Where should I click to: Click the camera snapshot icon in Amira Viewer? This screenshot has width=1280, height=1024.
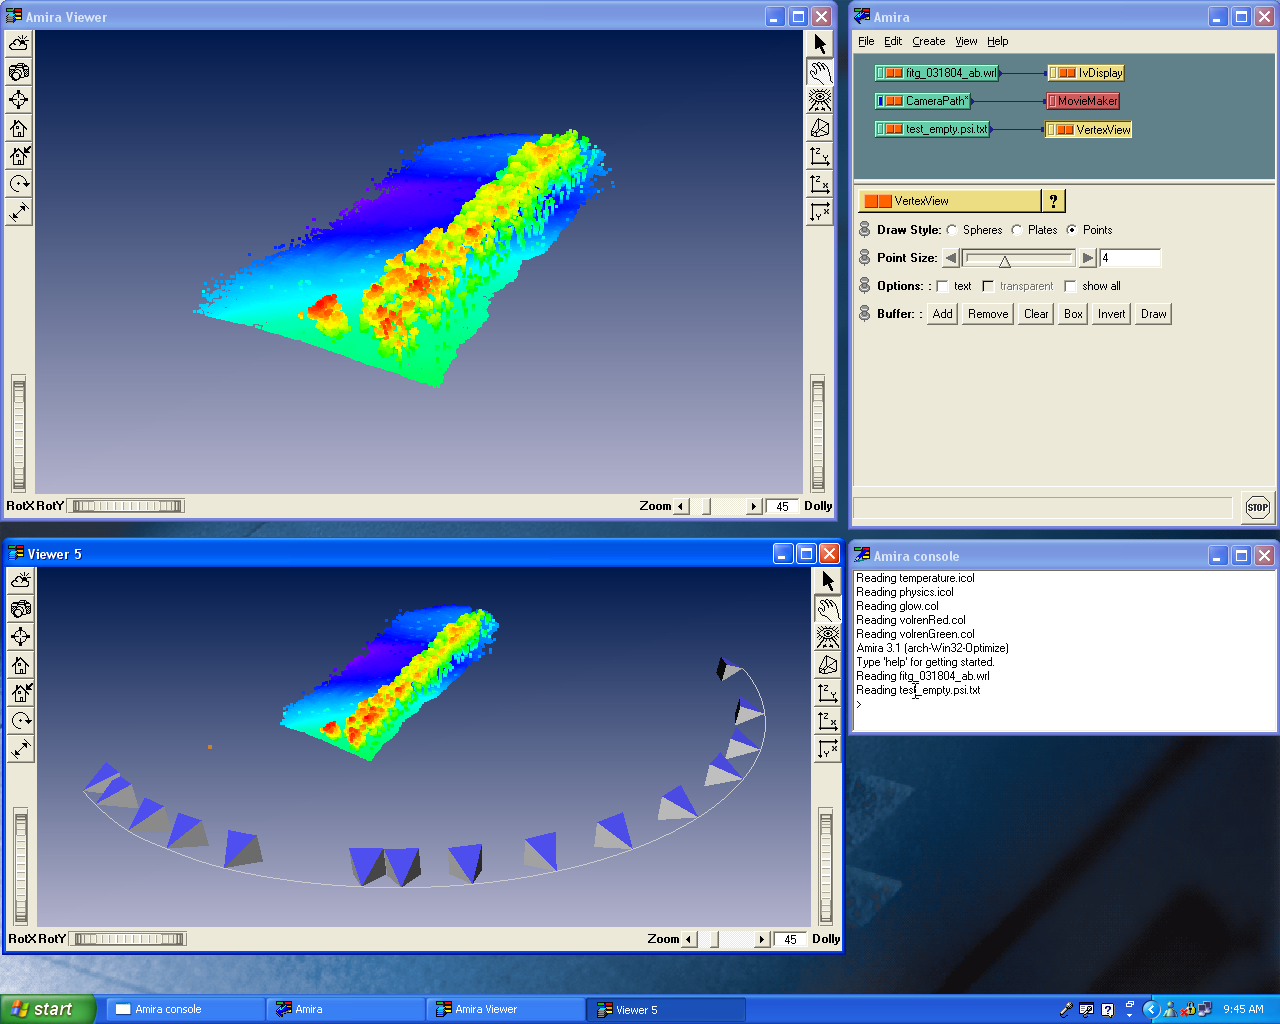pyautogui.click(x=19, y=72)
